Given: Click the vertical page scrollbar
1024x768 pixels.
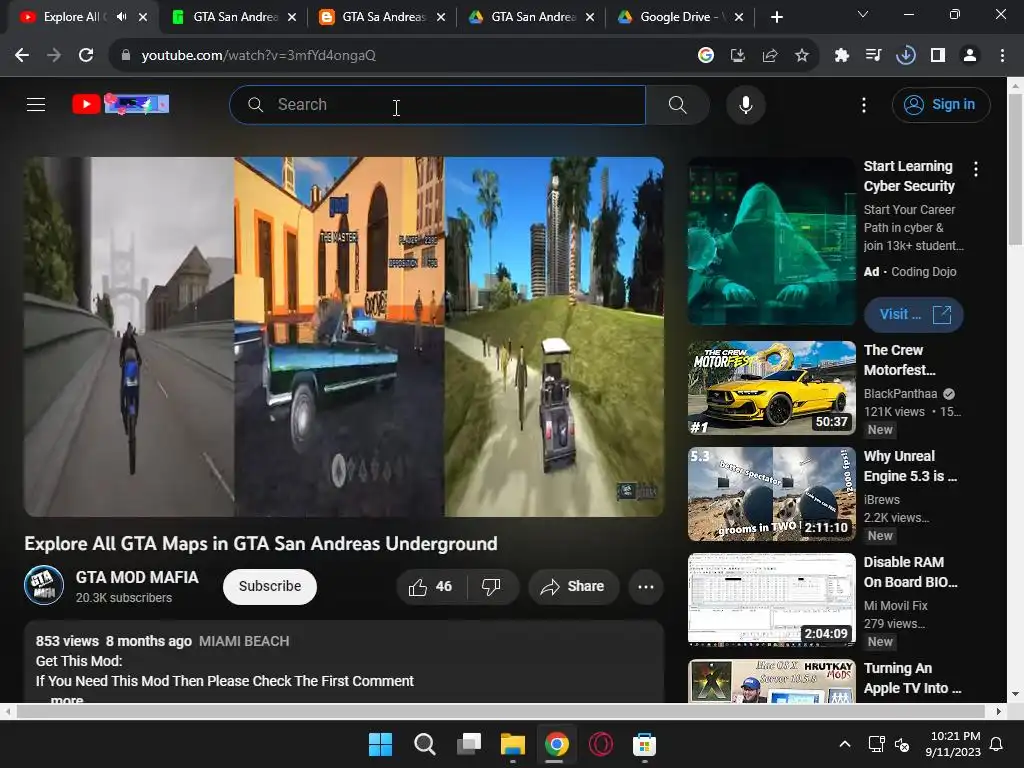Looking at the screenshot, I should pyautogui.click(x=1016, y=171).
